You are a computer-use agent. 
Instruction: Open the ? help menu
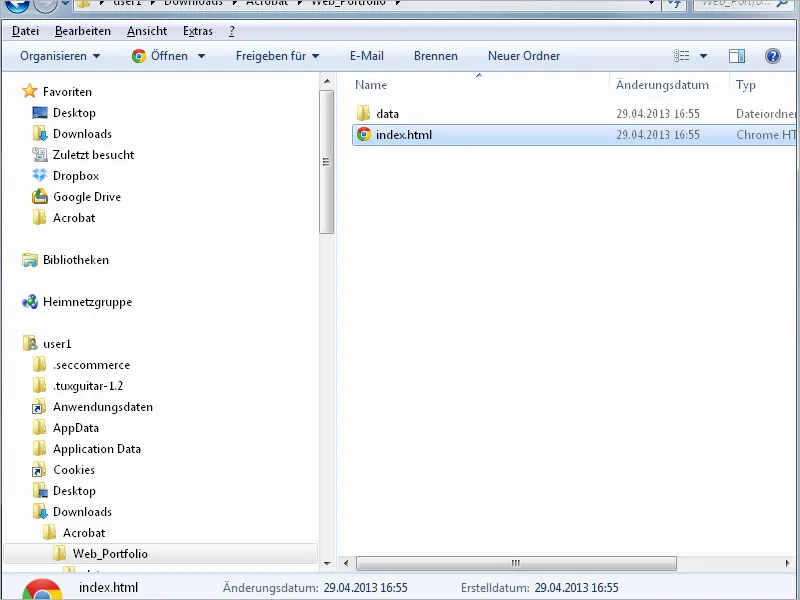point(232,31)
